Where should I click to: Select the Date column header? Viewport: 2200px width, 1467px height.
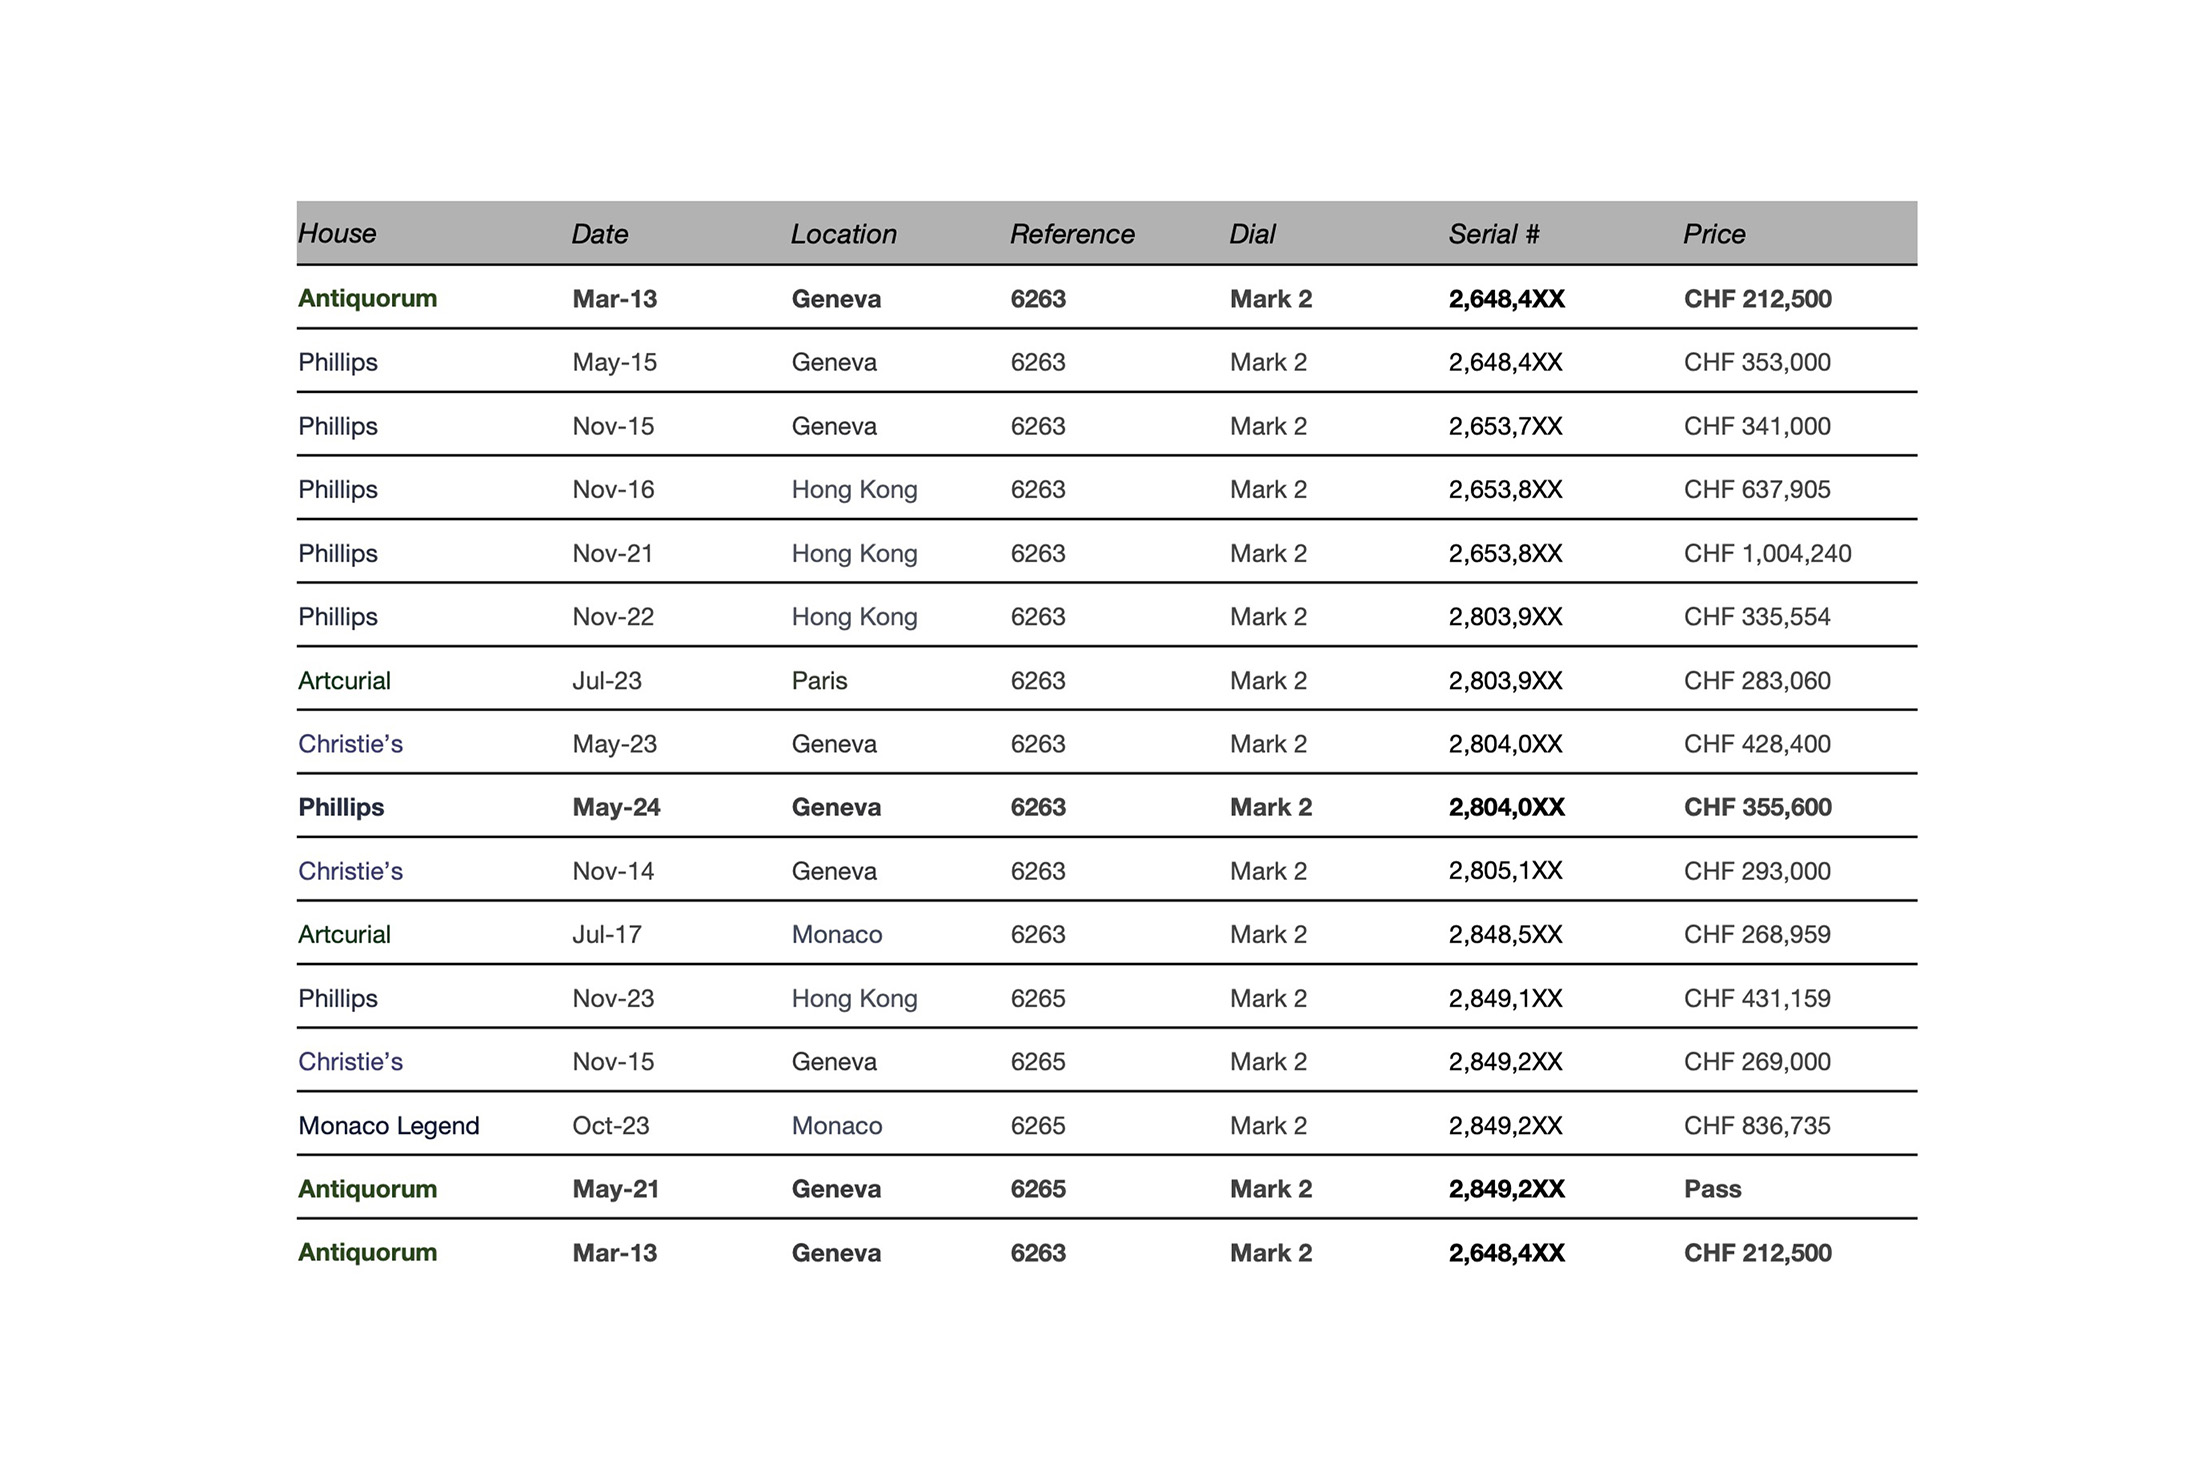600,234
